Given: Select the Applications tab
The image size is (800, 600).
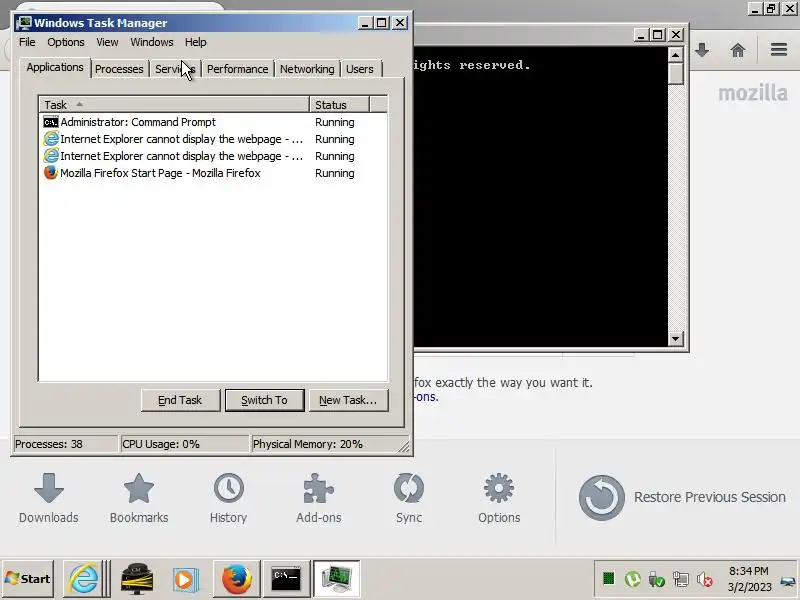Looking at the screenshot, I should [x=55, y=67].
